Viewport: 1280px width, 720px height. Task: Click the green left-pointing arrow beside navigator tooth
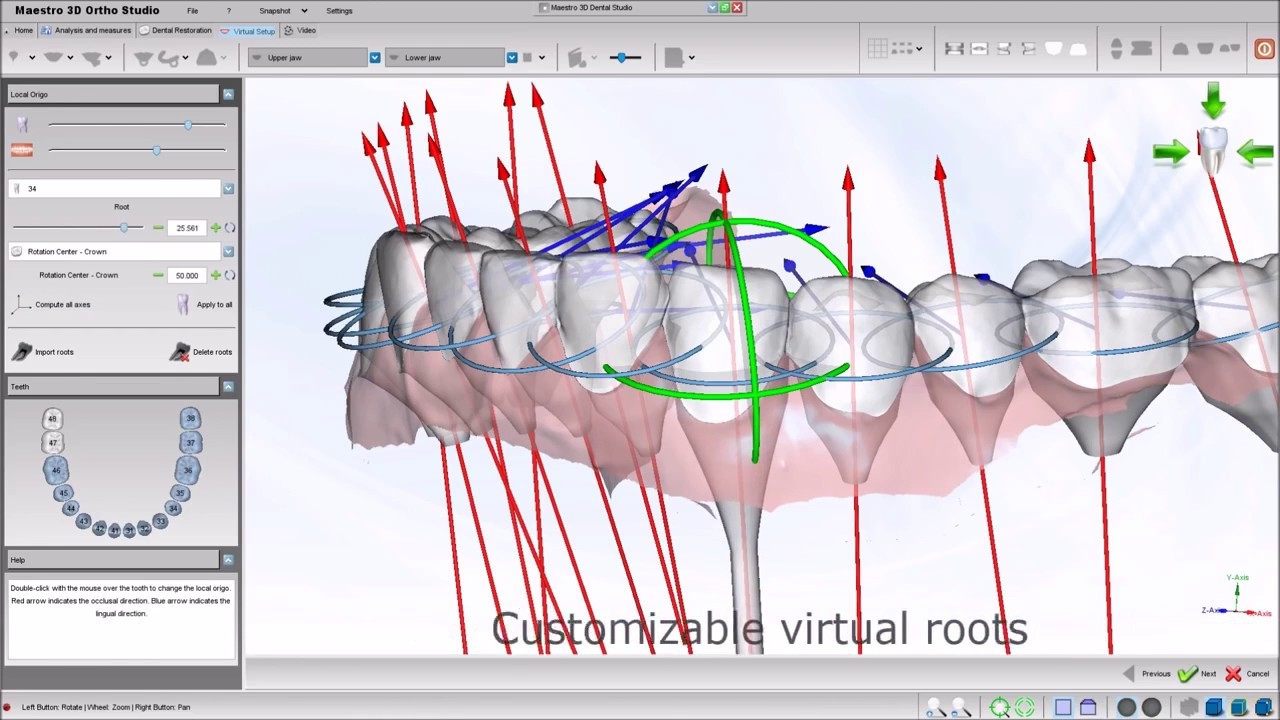coord(1255,152)
